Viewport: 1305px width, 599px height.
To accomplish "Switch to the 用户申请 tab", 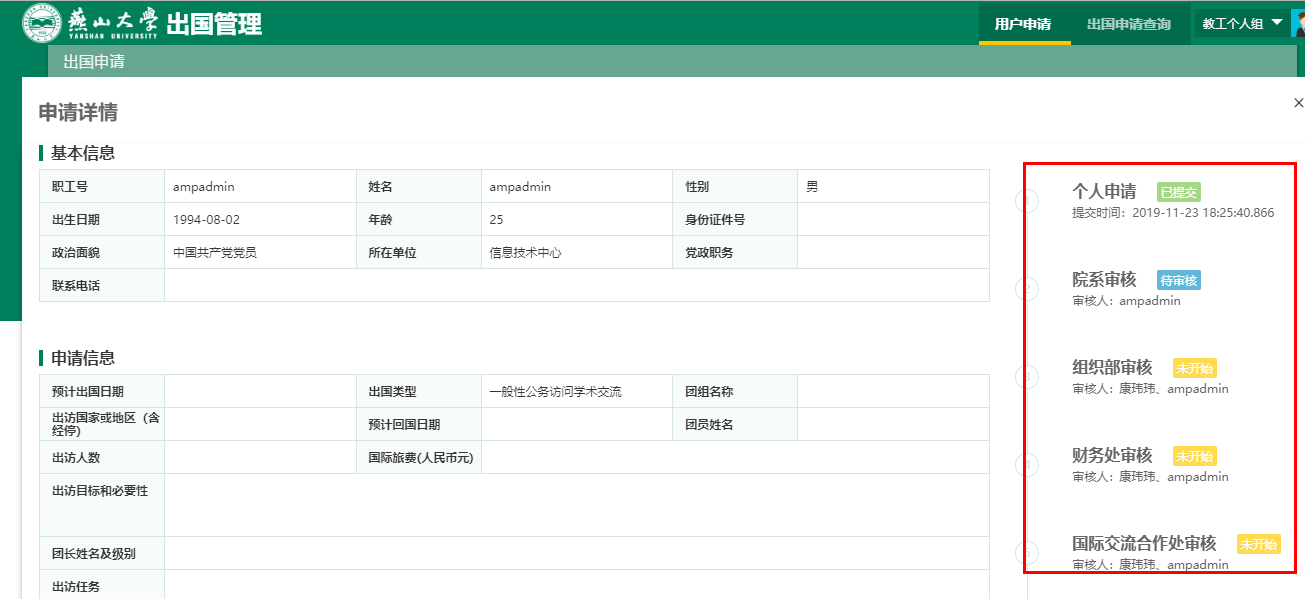I will [x=1023, y=23].
